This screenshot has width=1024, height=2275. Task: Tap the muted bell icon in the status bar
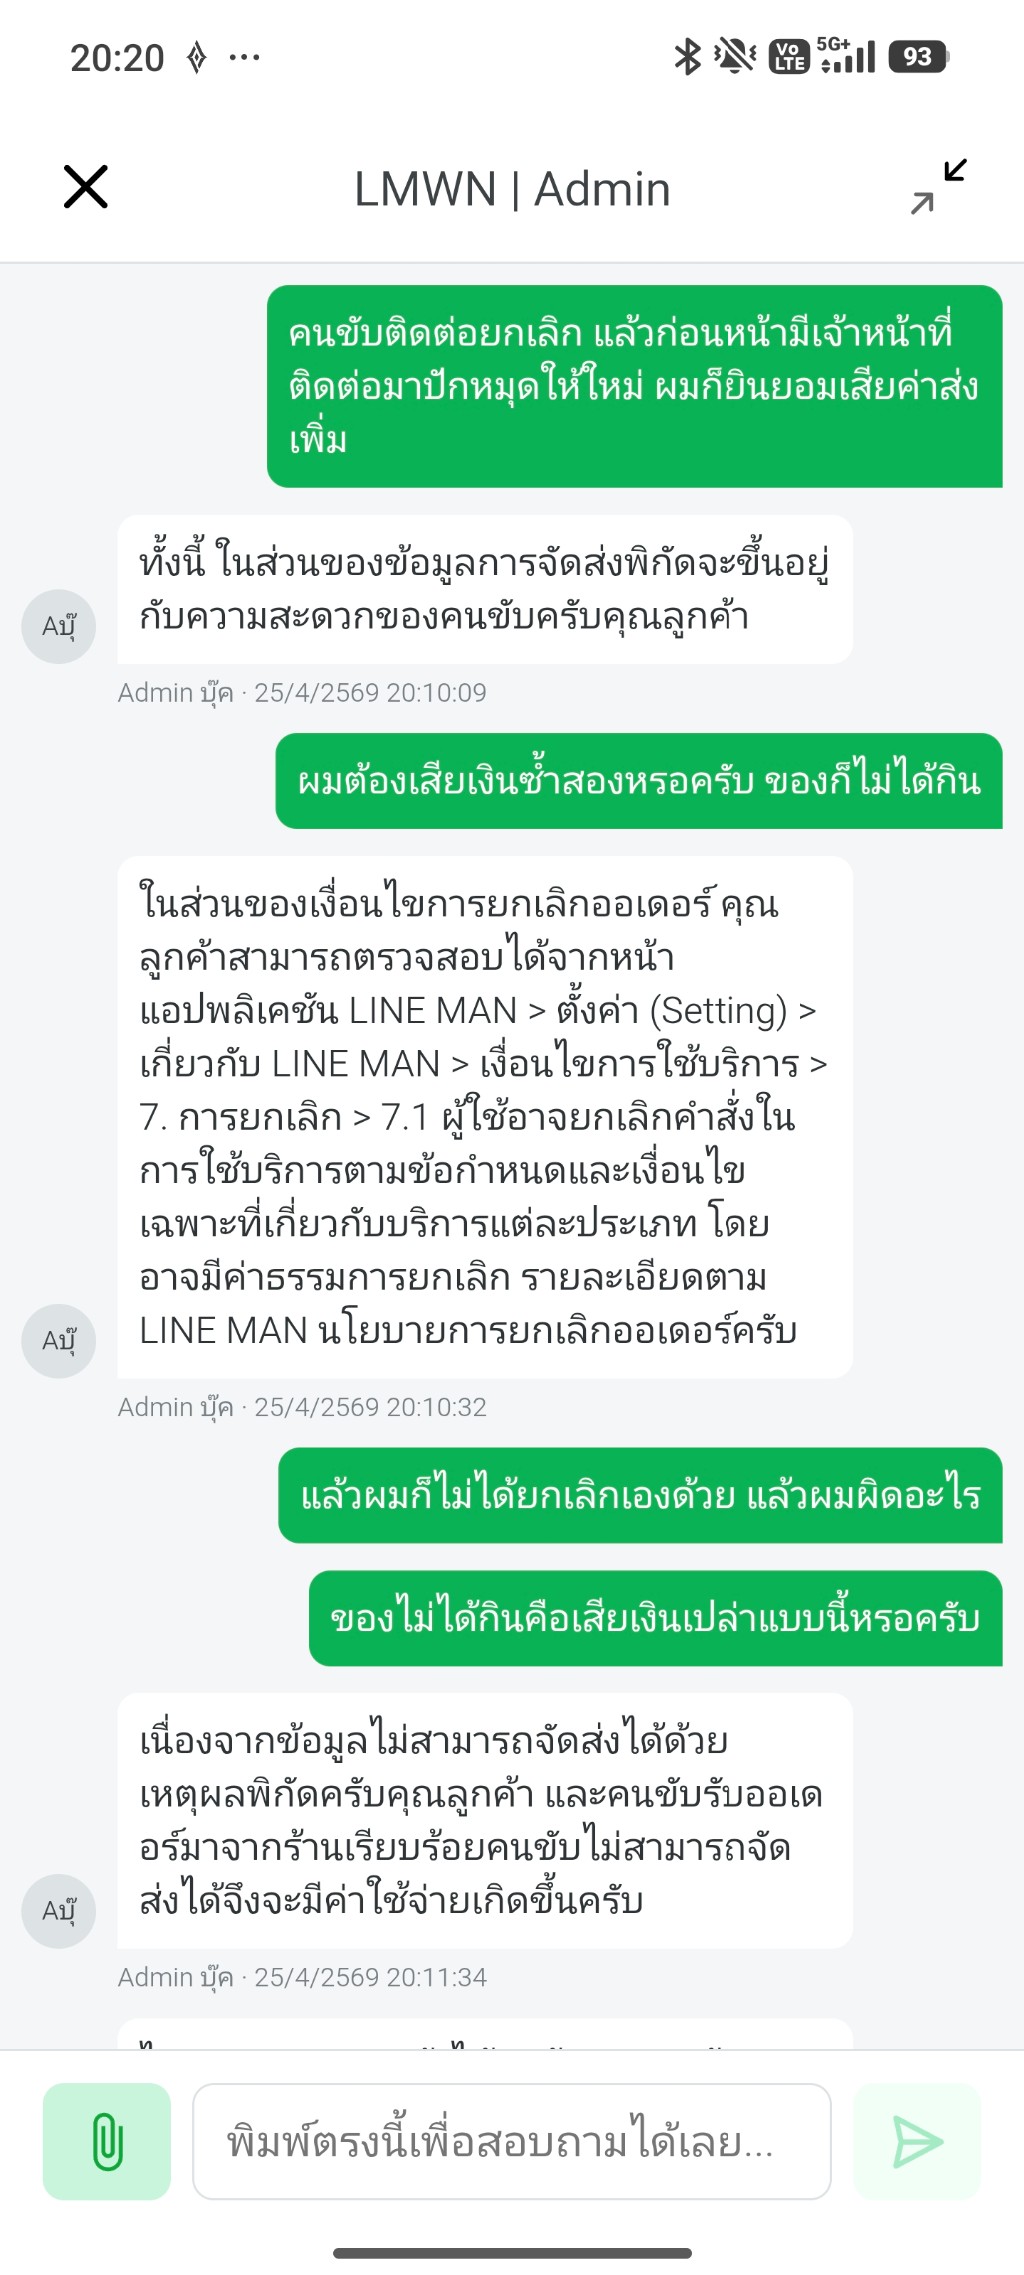tap(734, 57)
